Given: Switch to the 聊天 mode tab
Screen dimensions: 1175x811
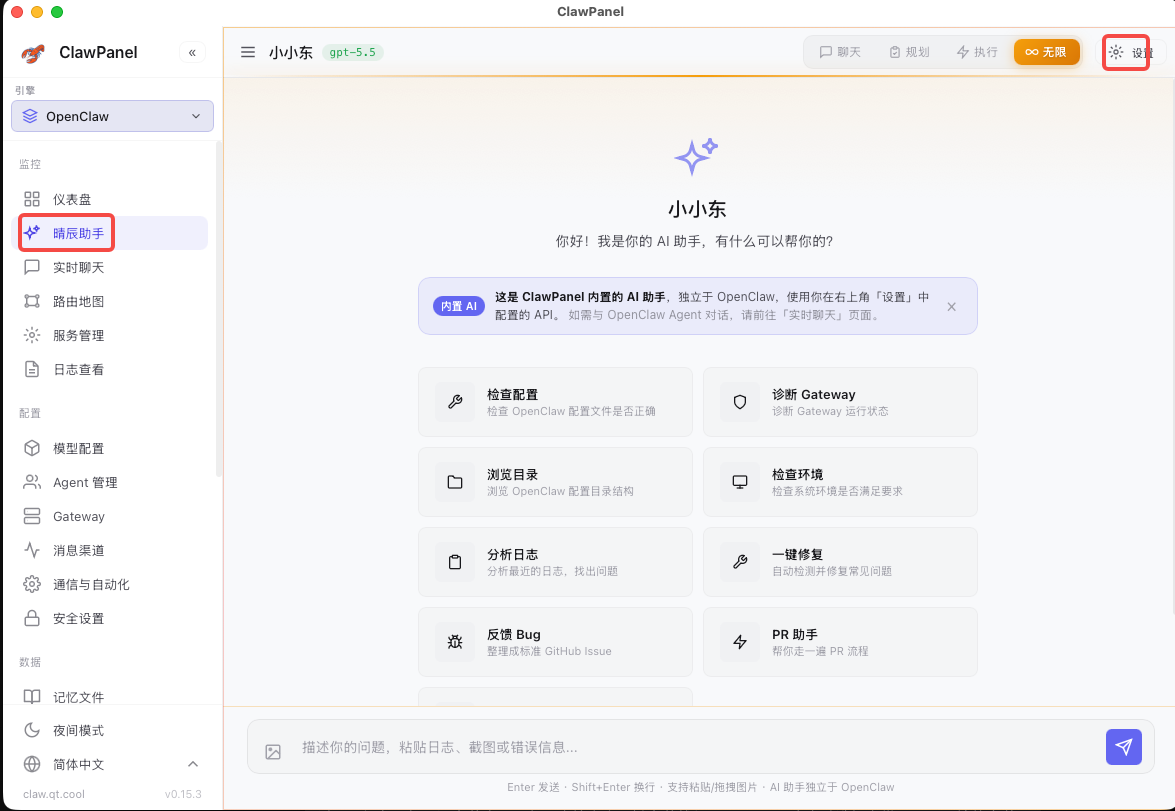Looking at the screenshot, I should click(x=840, y=52).
